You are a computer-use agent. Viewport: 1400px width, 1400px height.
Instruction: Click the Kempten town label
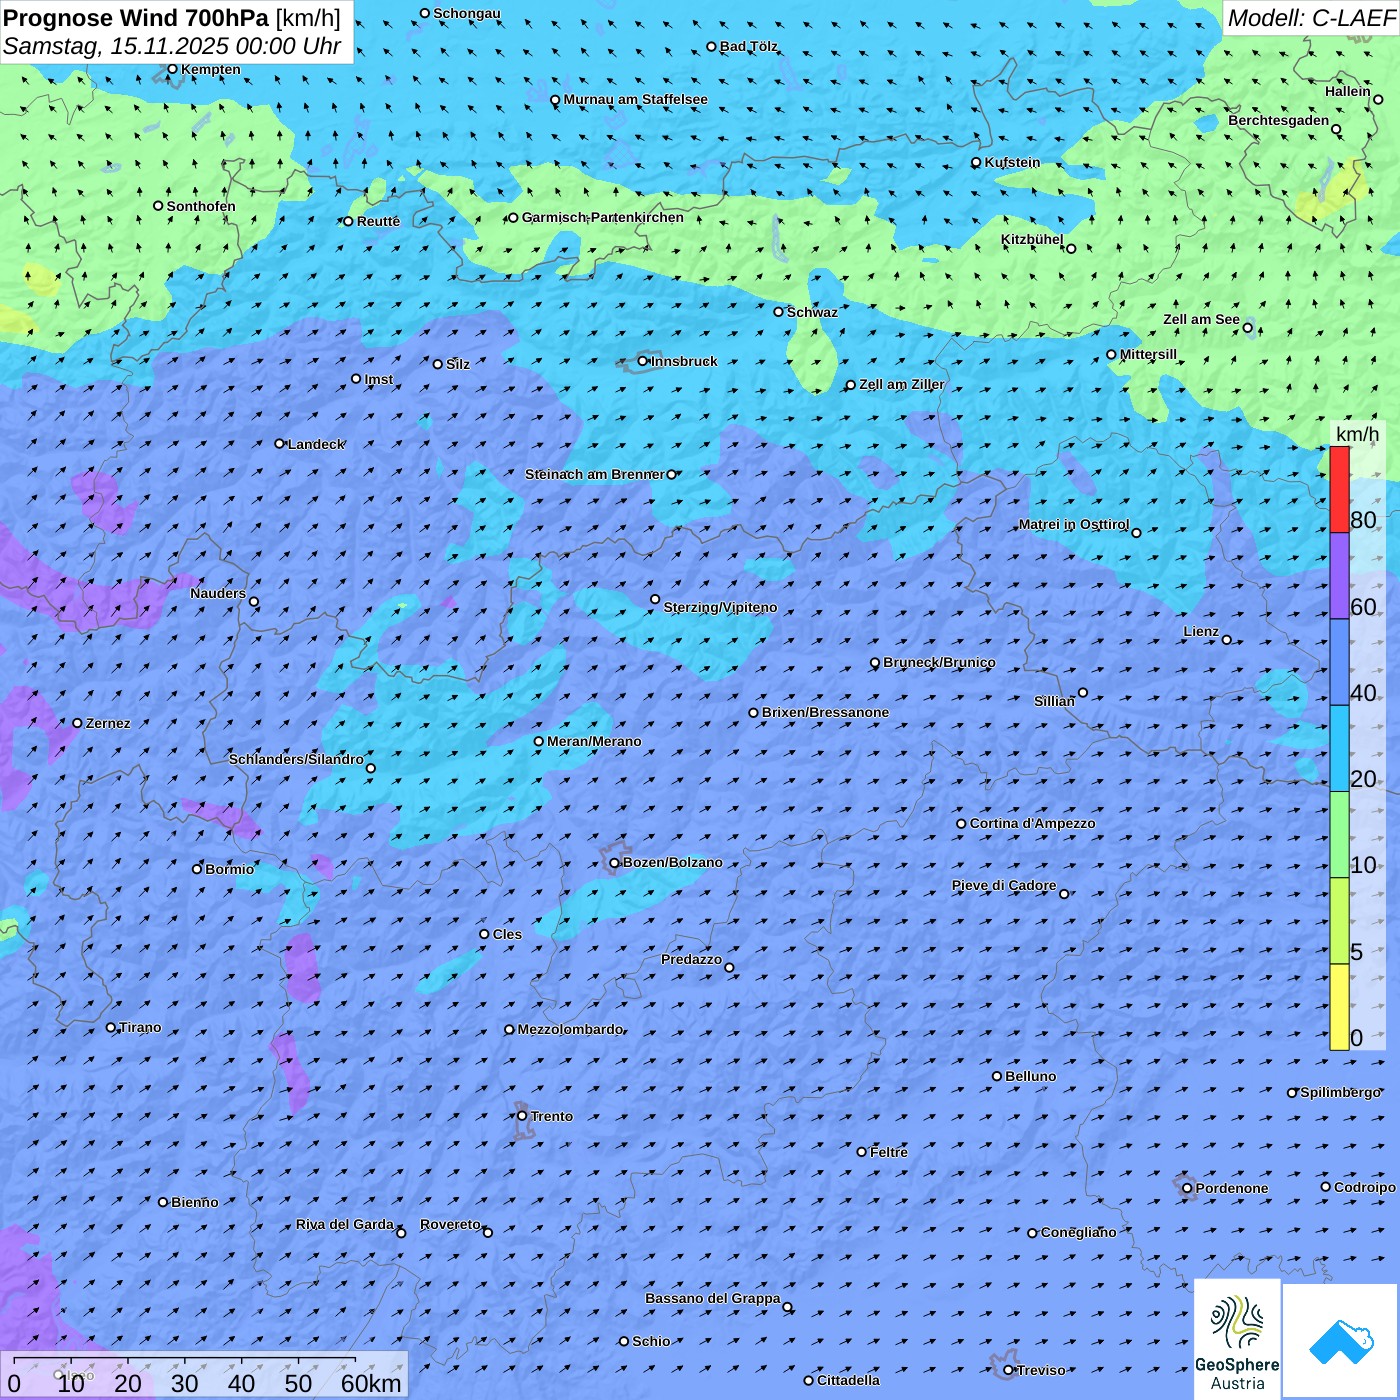point(210,69)
